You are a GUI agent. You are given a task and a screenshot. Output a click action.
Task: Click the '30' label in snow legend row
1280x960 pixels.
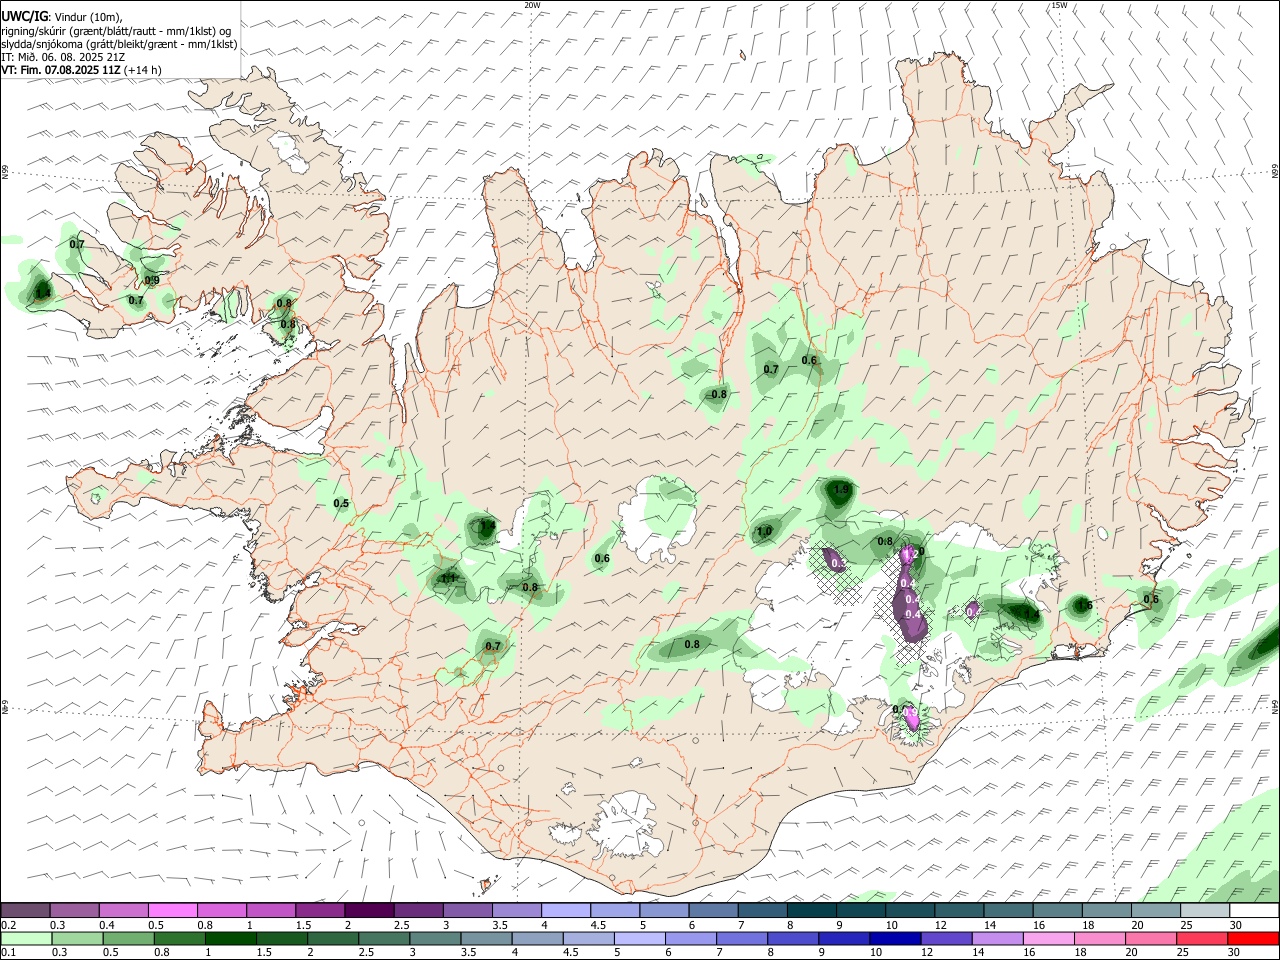pyautogui.click(x=1235, y=924)
